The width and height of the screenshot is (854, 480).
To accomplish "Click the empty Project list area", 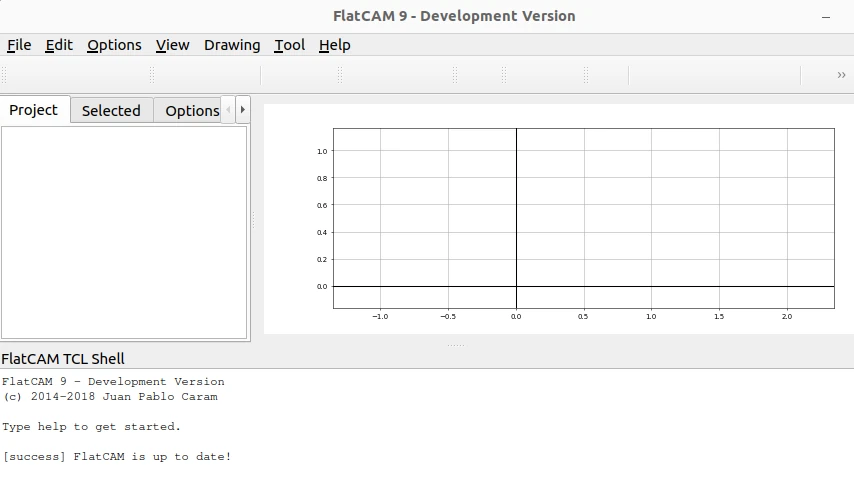I will 124,233.
